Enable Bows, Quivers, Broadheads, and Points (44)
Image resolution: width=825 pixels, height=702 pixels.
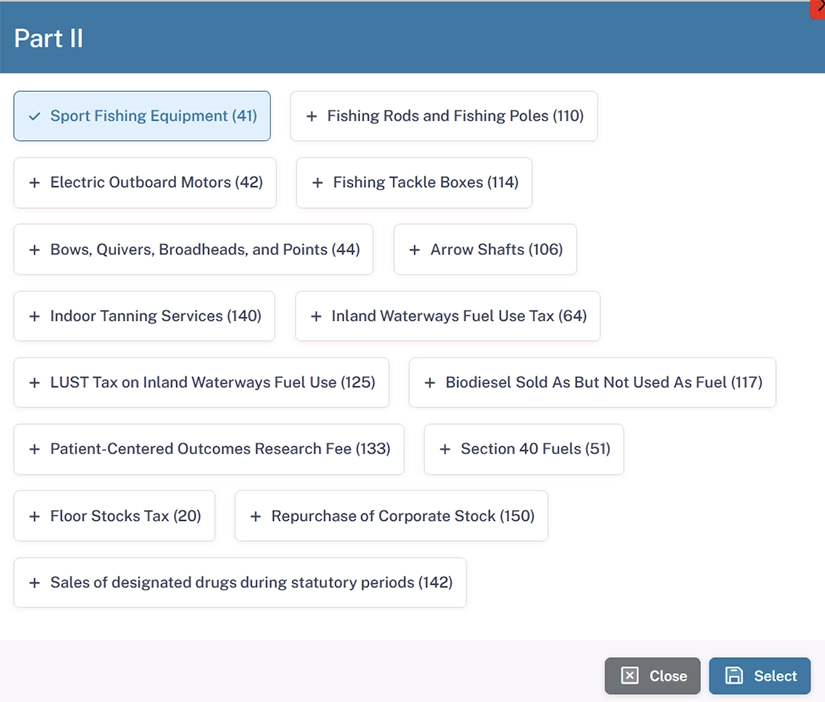[193, 249]
